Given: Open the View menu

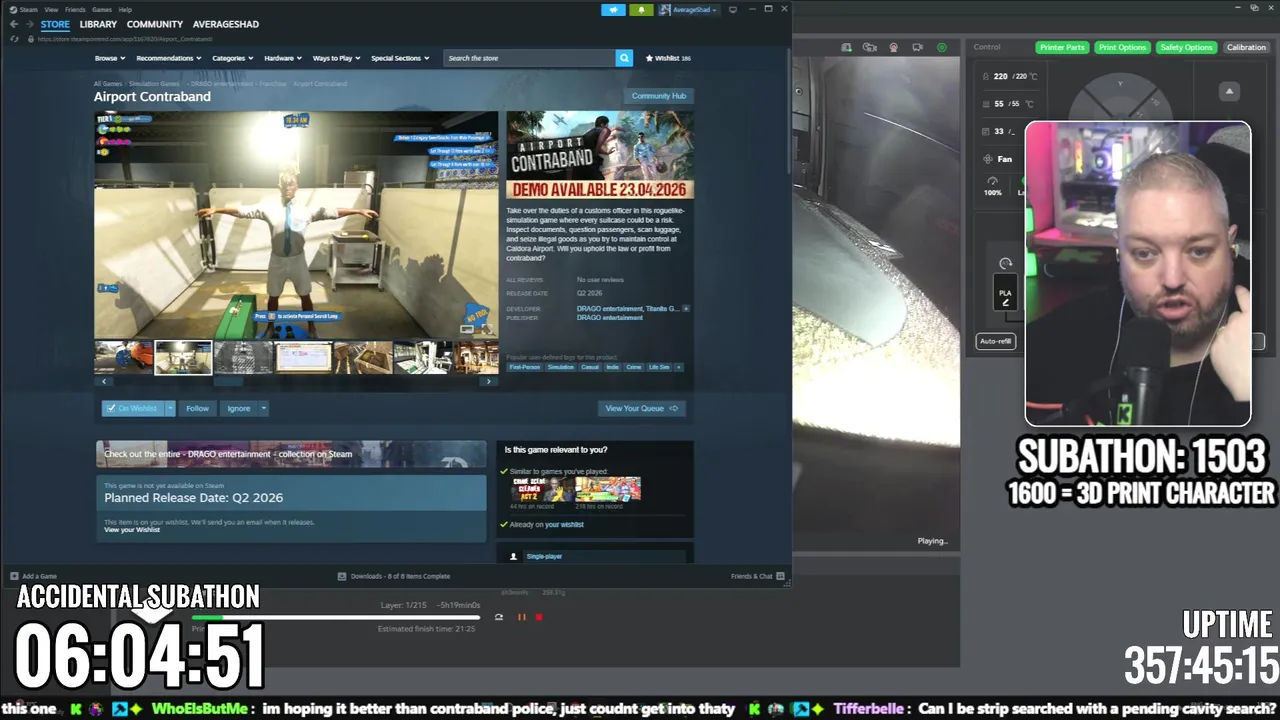Looking at the screenshot, I should click(x=51, y=9).
